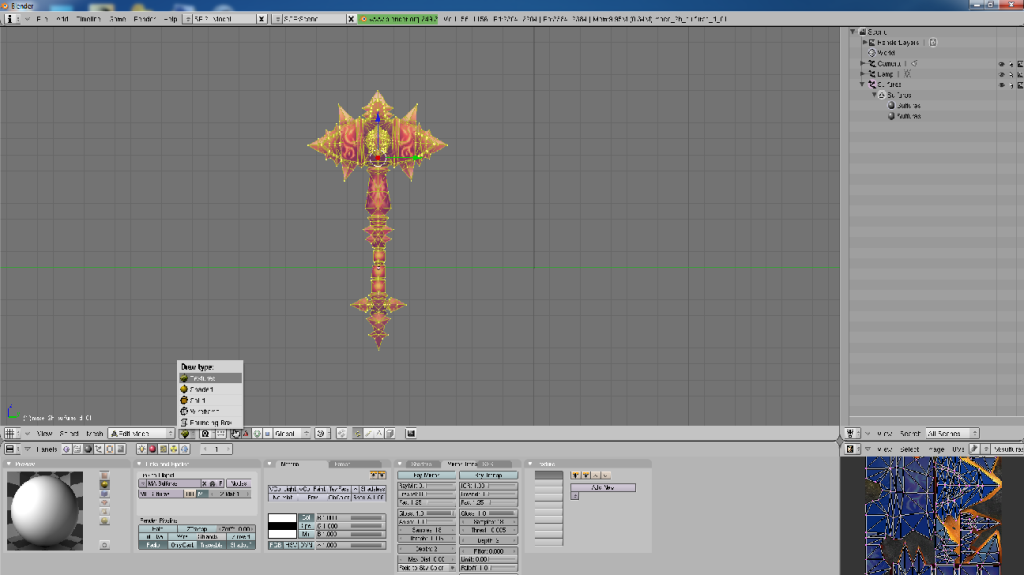Viewport: 1024px width, 575px height.
Task: Choose Wireframe draw type
Action: [x=210, y=412]
